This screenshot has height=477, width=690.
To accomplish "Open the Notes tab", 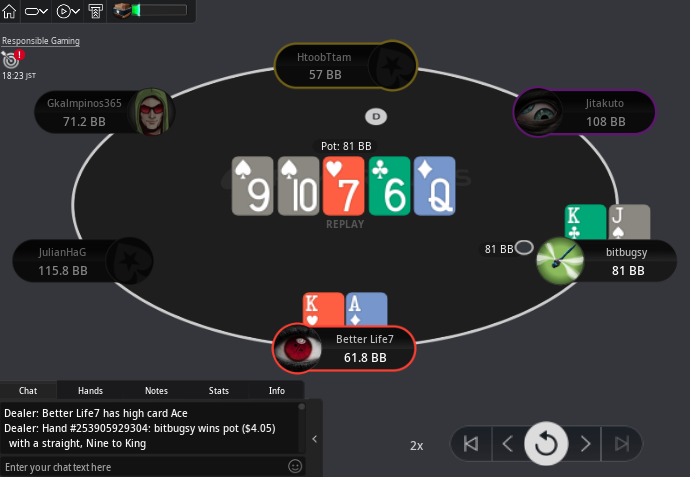I will (x=156, y=391).
